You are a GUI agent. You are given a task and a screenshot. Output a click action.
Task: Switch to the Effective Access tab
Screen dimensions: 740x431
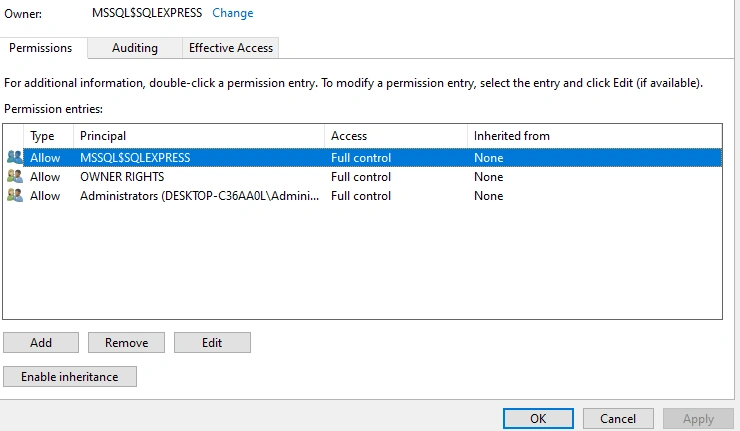tap(231, 48)
